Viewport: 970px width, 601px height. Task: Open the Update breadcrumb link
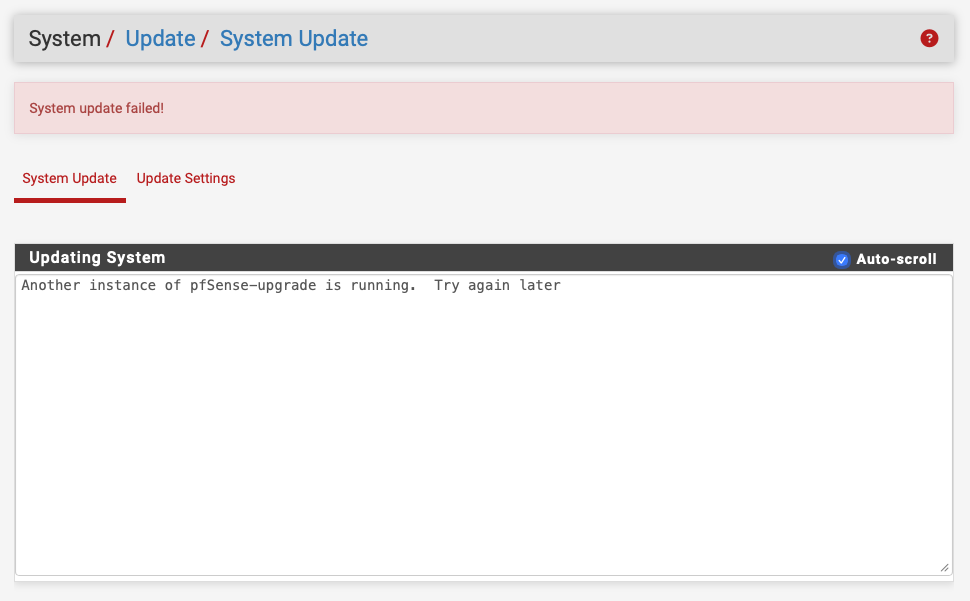tap(160, 38)
